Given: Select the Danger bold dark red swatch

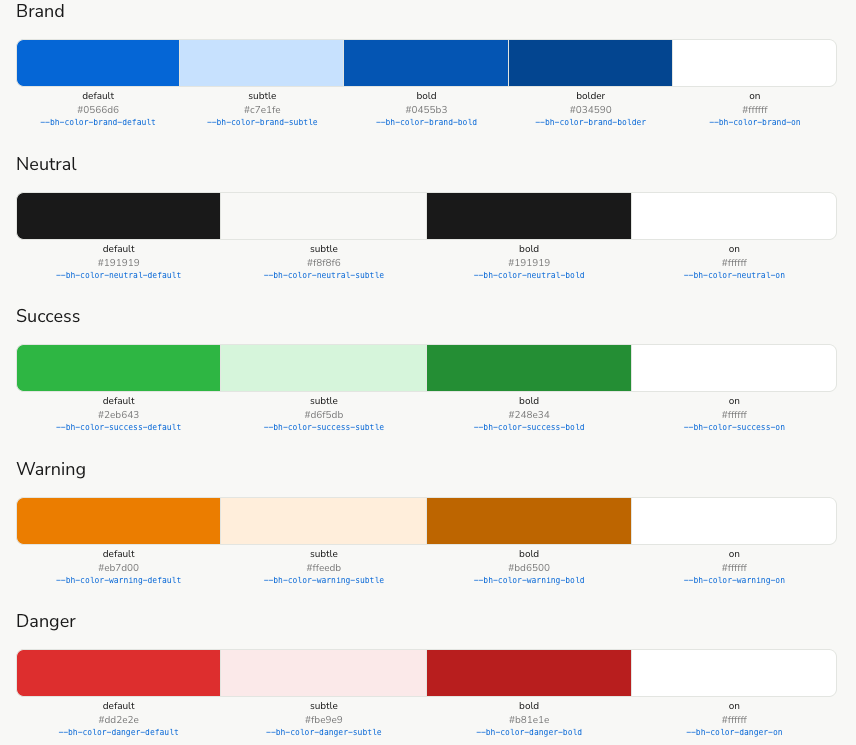Looking at the screenshot, I should pos(529,673).
